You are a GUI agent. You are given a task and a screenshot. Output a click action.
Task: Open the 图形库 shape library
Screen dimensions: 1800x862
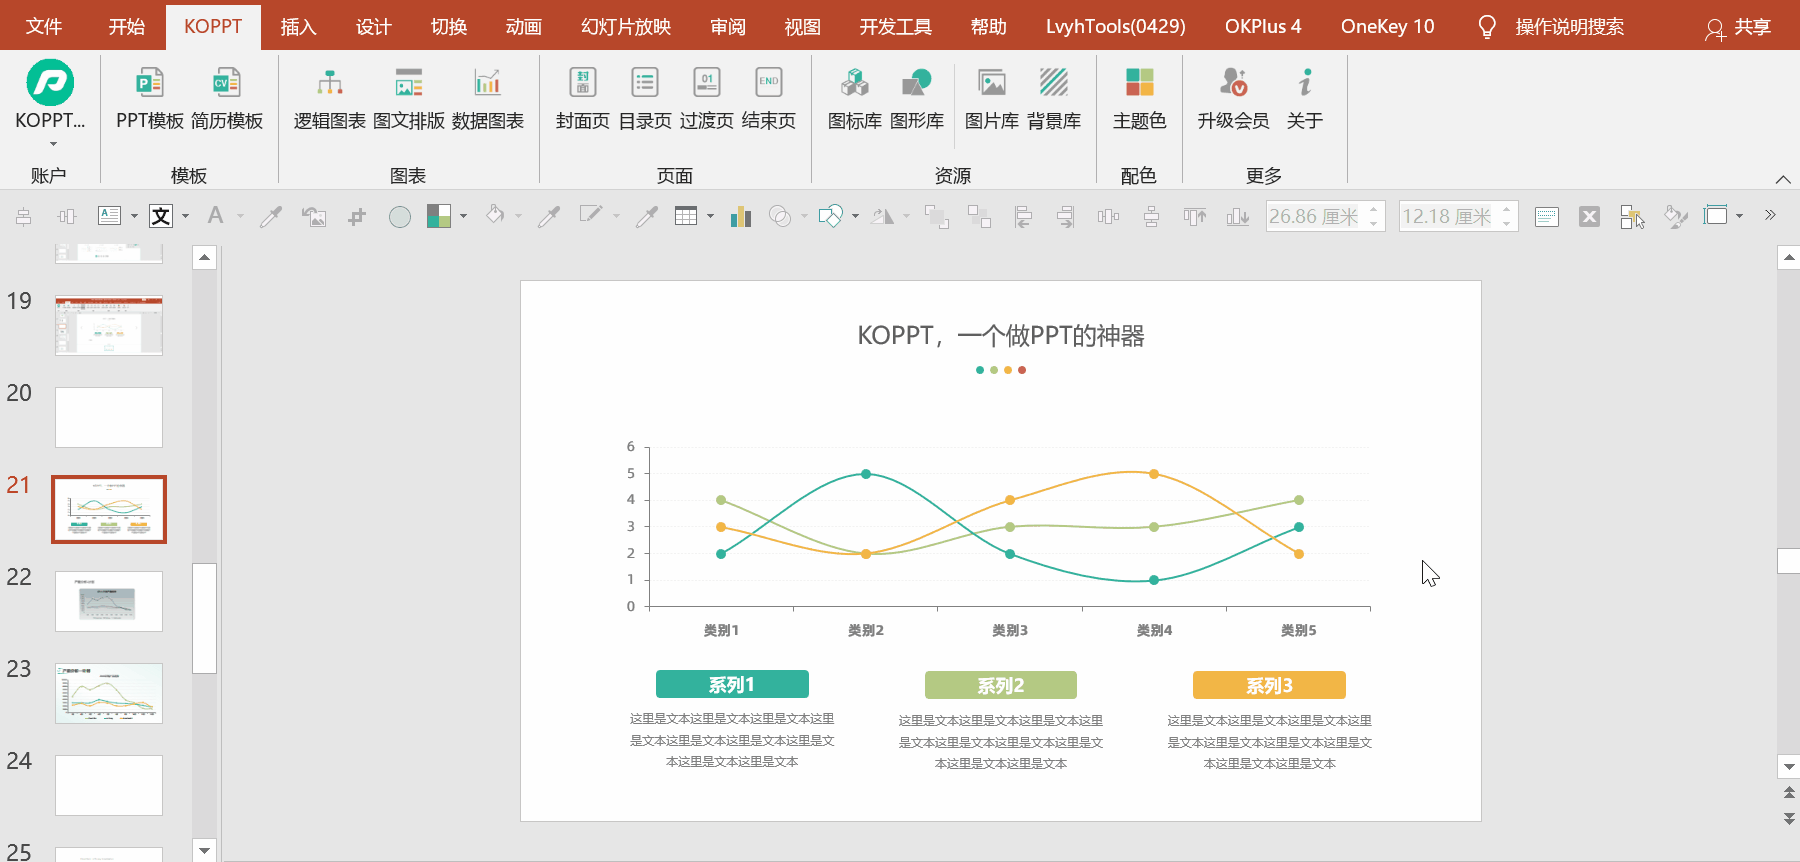pos(917,99)
